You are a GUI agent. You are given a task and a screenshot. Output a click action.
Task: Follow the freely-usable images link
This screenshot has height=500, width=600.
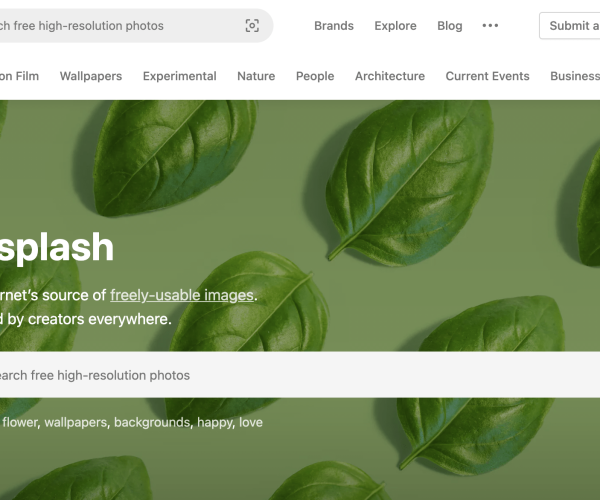[x=182, y=295]
